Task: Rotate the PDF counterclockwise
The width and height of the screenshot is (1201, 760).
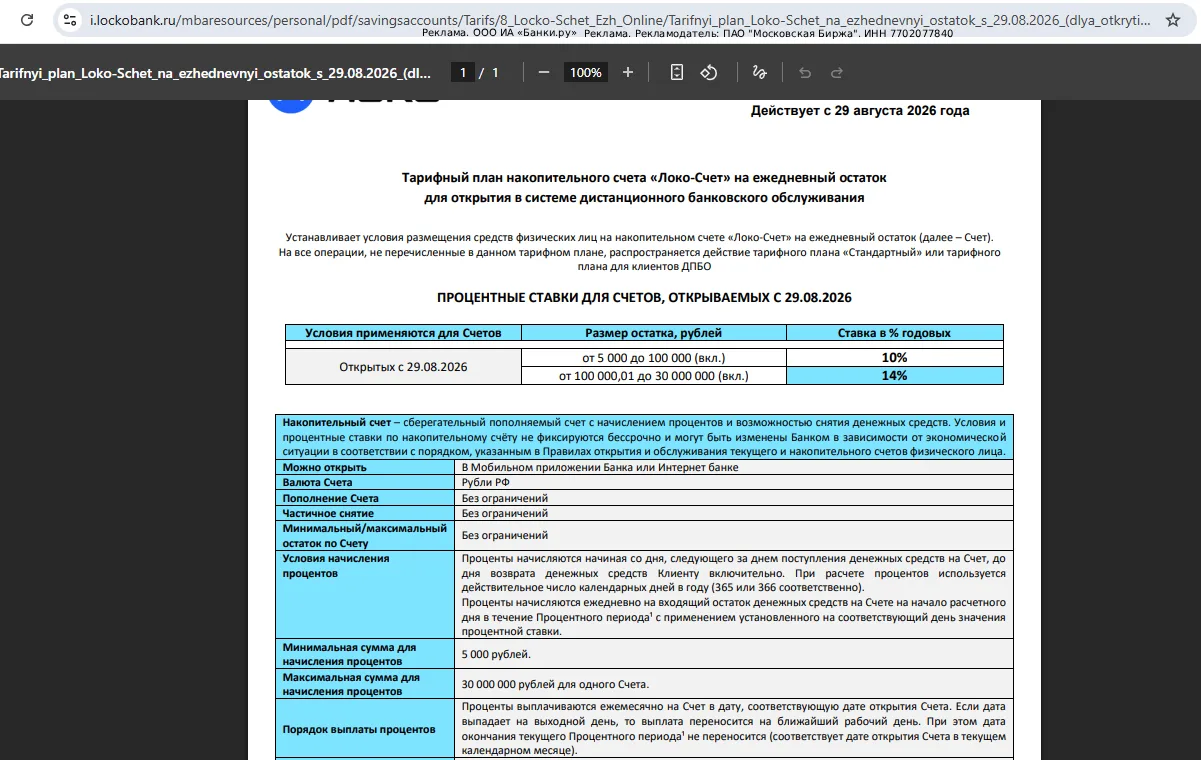Action: tap(709, 72)
